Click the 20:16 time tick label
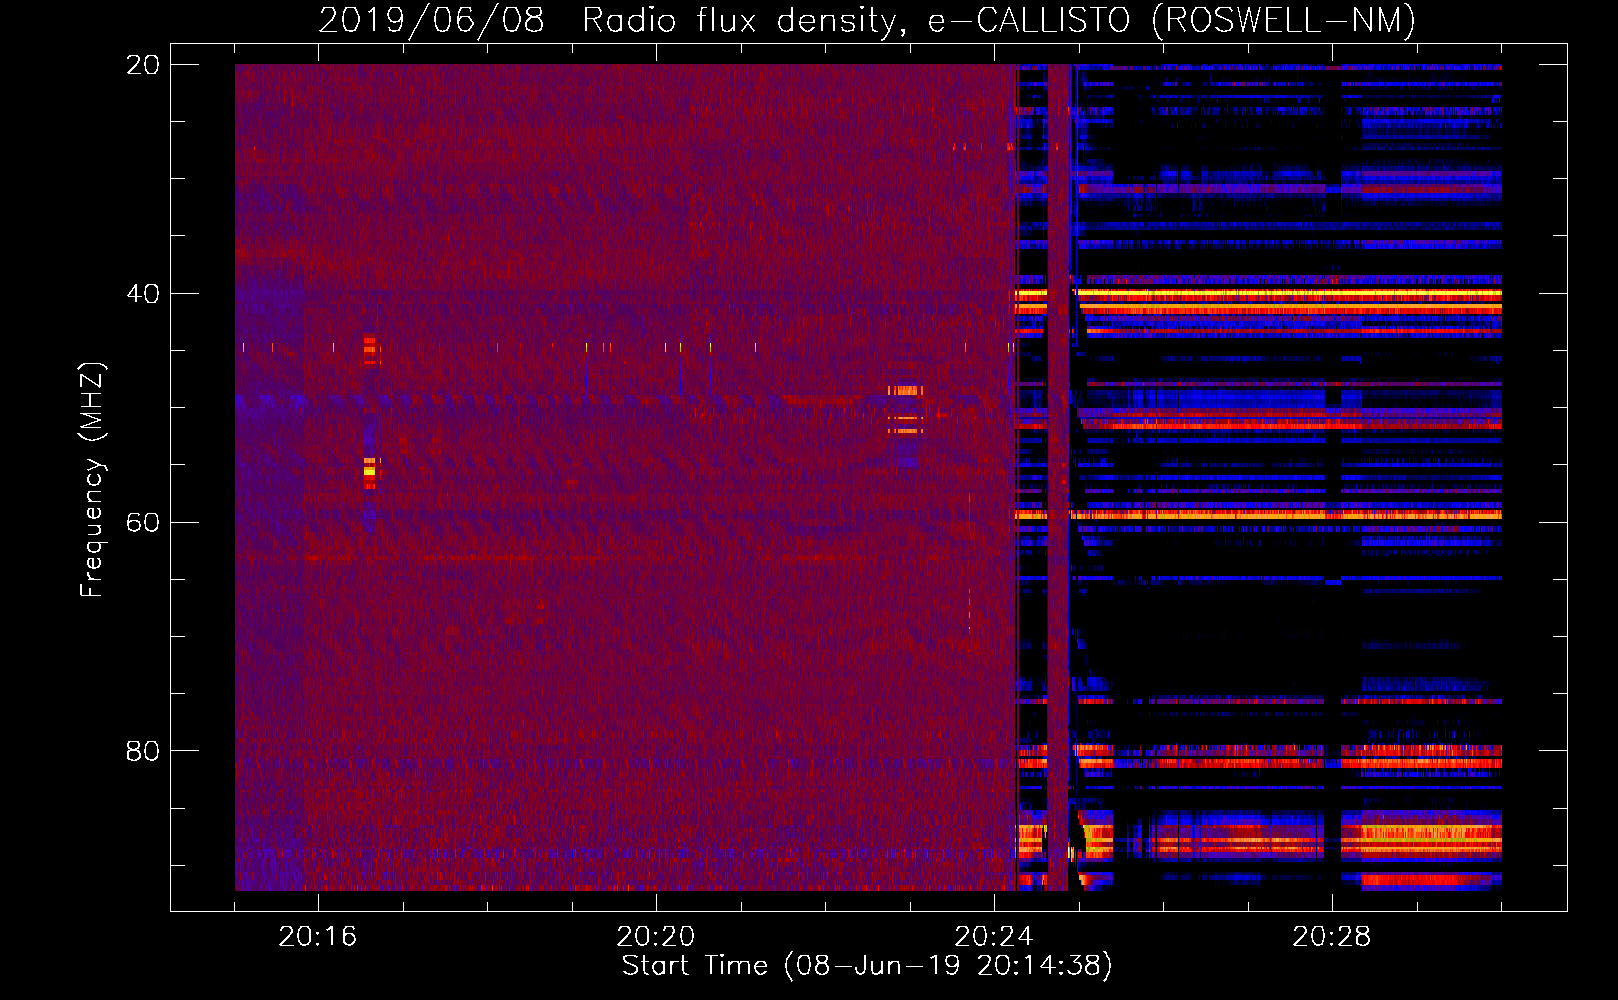Image resolution: width=1618 pixels, height=1000 pixels. 318,937
